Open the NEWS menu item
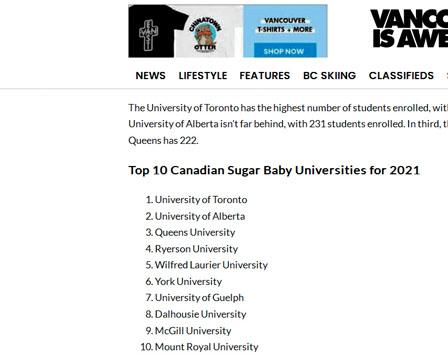The width and height of the screenshot is (448, 363). (150, 76)
